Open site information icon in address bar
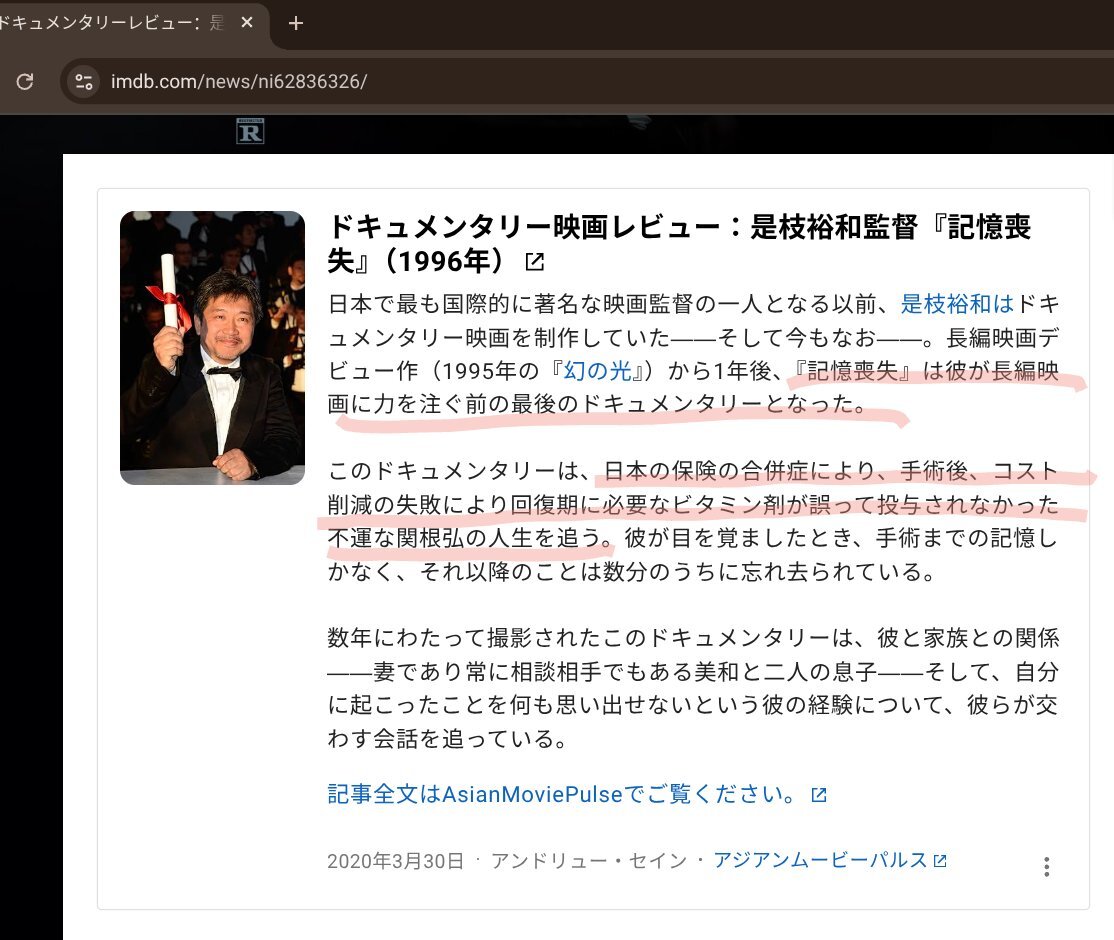The width and height of the screenshot is (1114, 940). [x=84, y=81]
